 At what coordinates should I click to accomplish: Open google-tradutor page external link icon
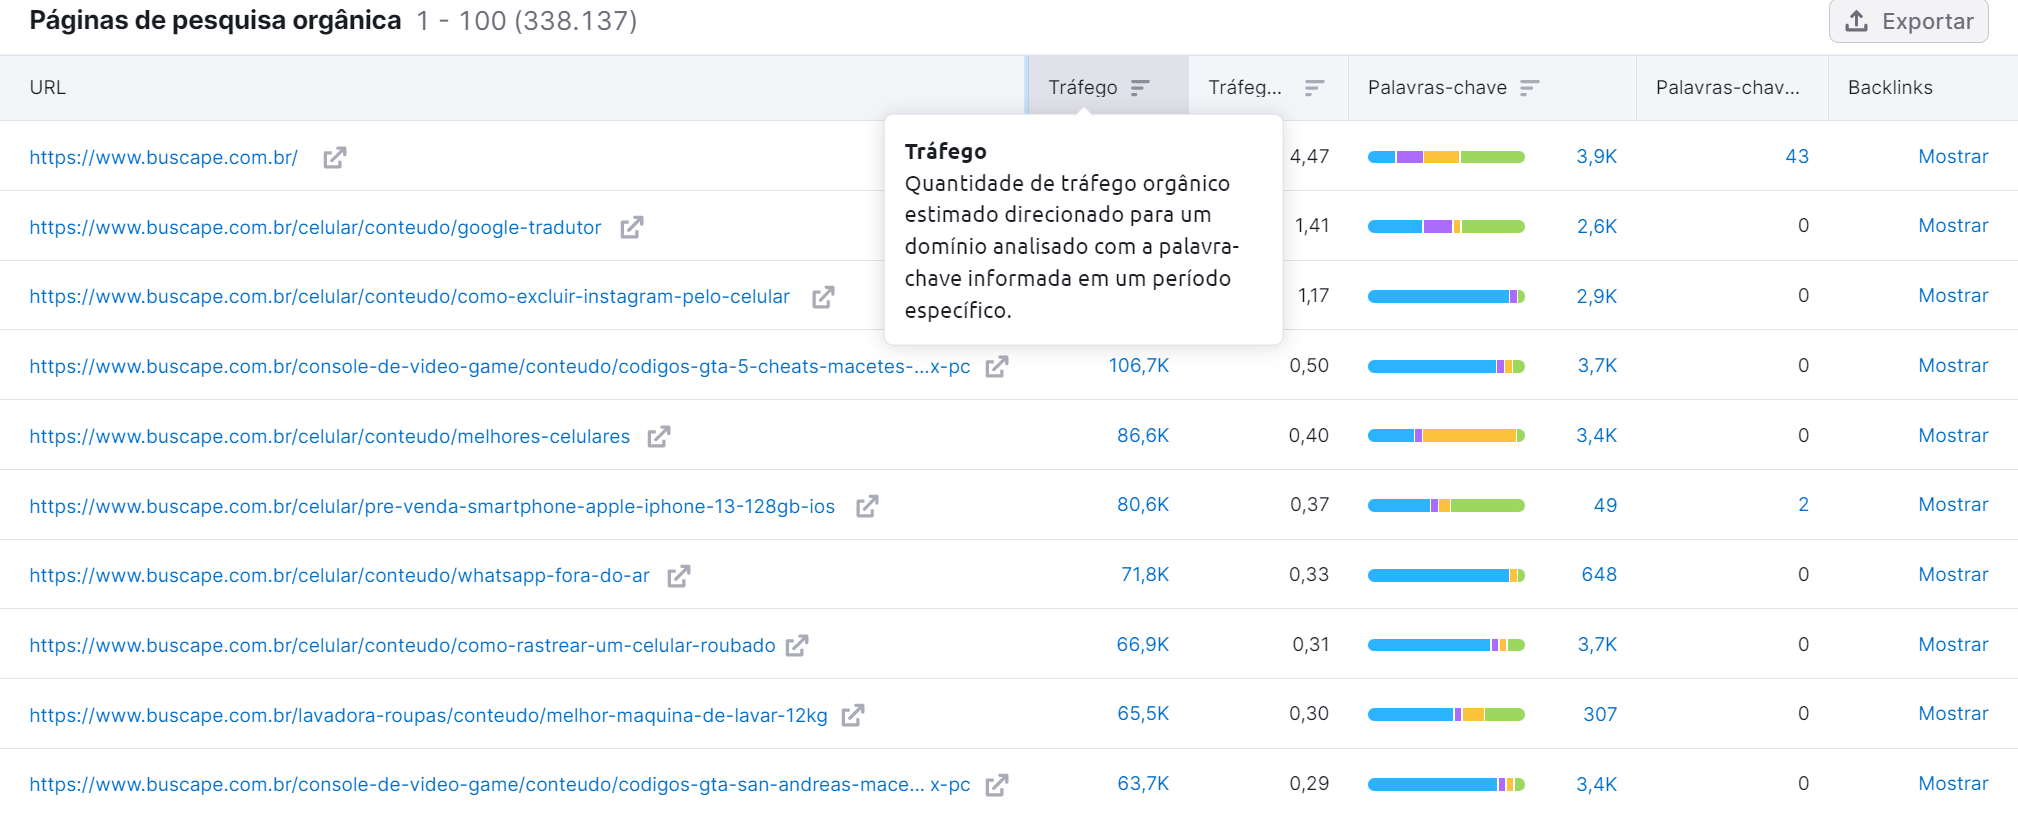[632, 227]
